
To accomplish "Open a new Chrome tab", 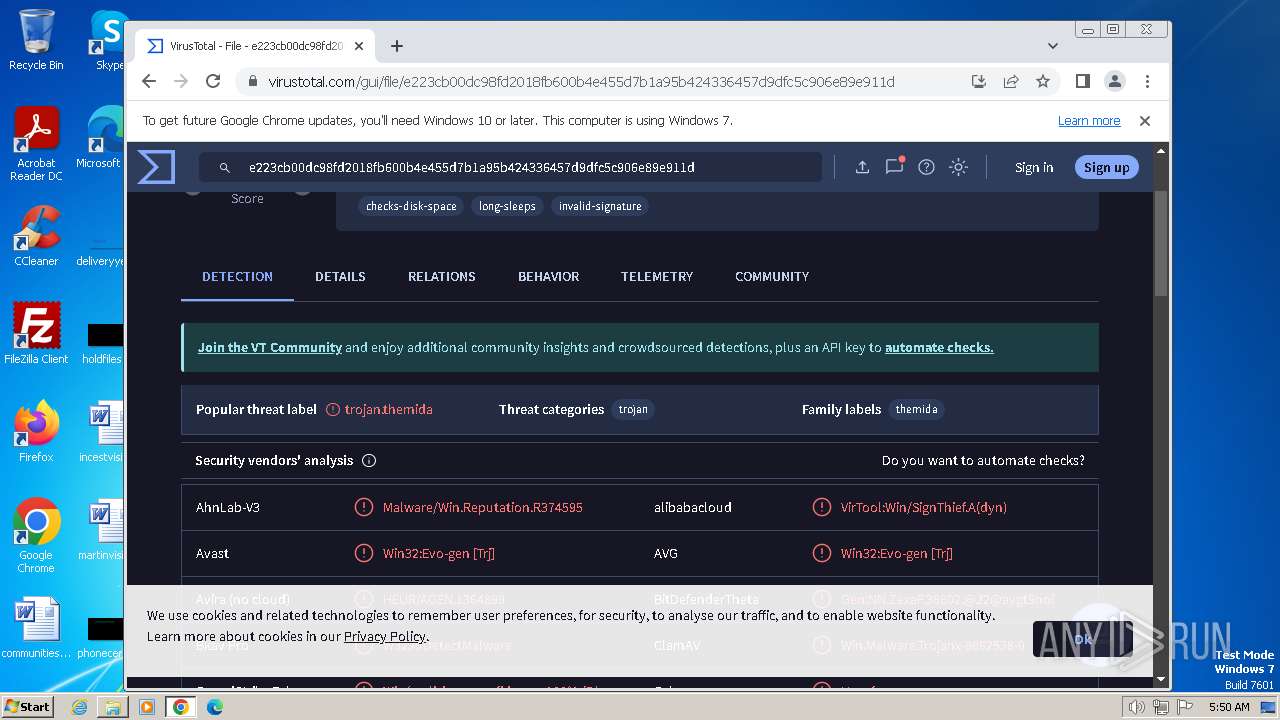I will coord(397,46).
